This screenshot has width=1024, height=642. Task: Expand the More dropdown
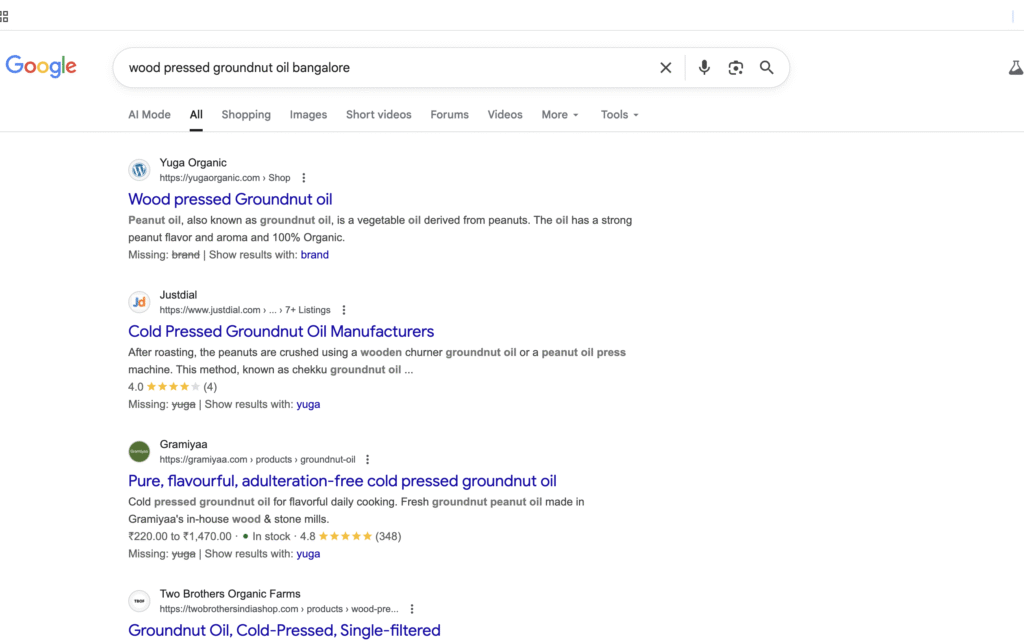(560, 115)
